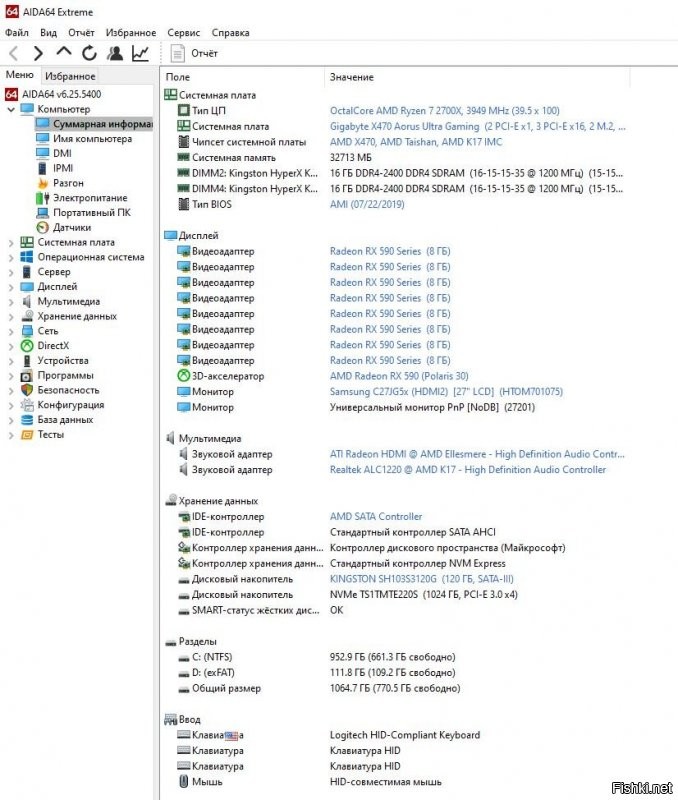Open the graph chart toolbar icon
Image resolution: width=678 pixels, height=800 pixels.
click(x=140, y=53)
